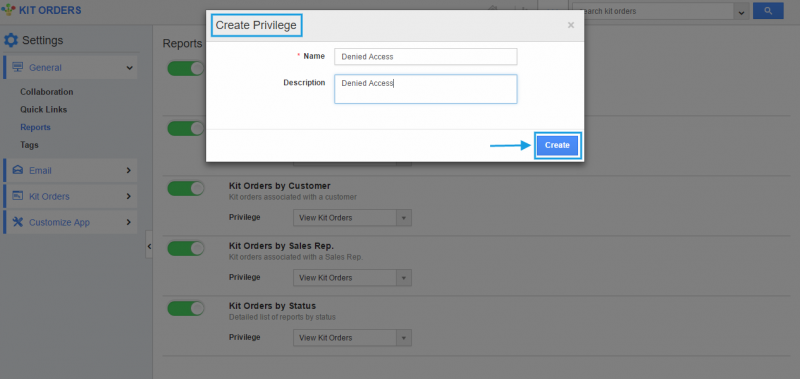Open Privilege dropdown for Kit Orders by Sales Rep.
800x379 pixels.
tap(352, 278)
